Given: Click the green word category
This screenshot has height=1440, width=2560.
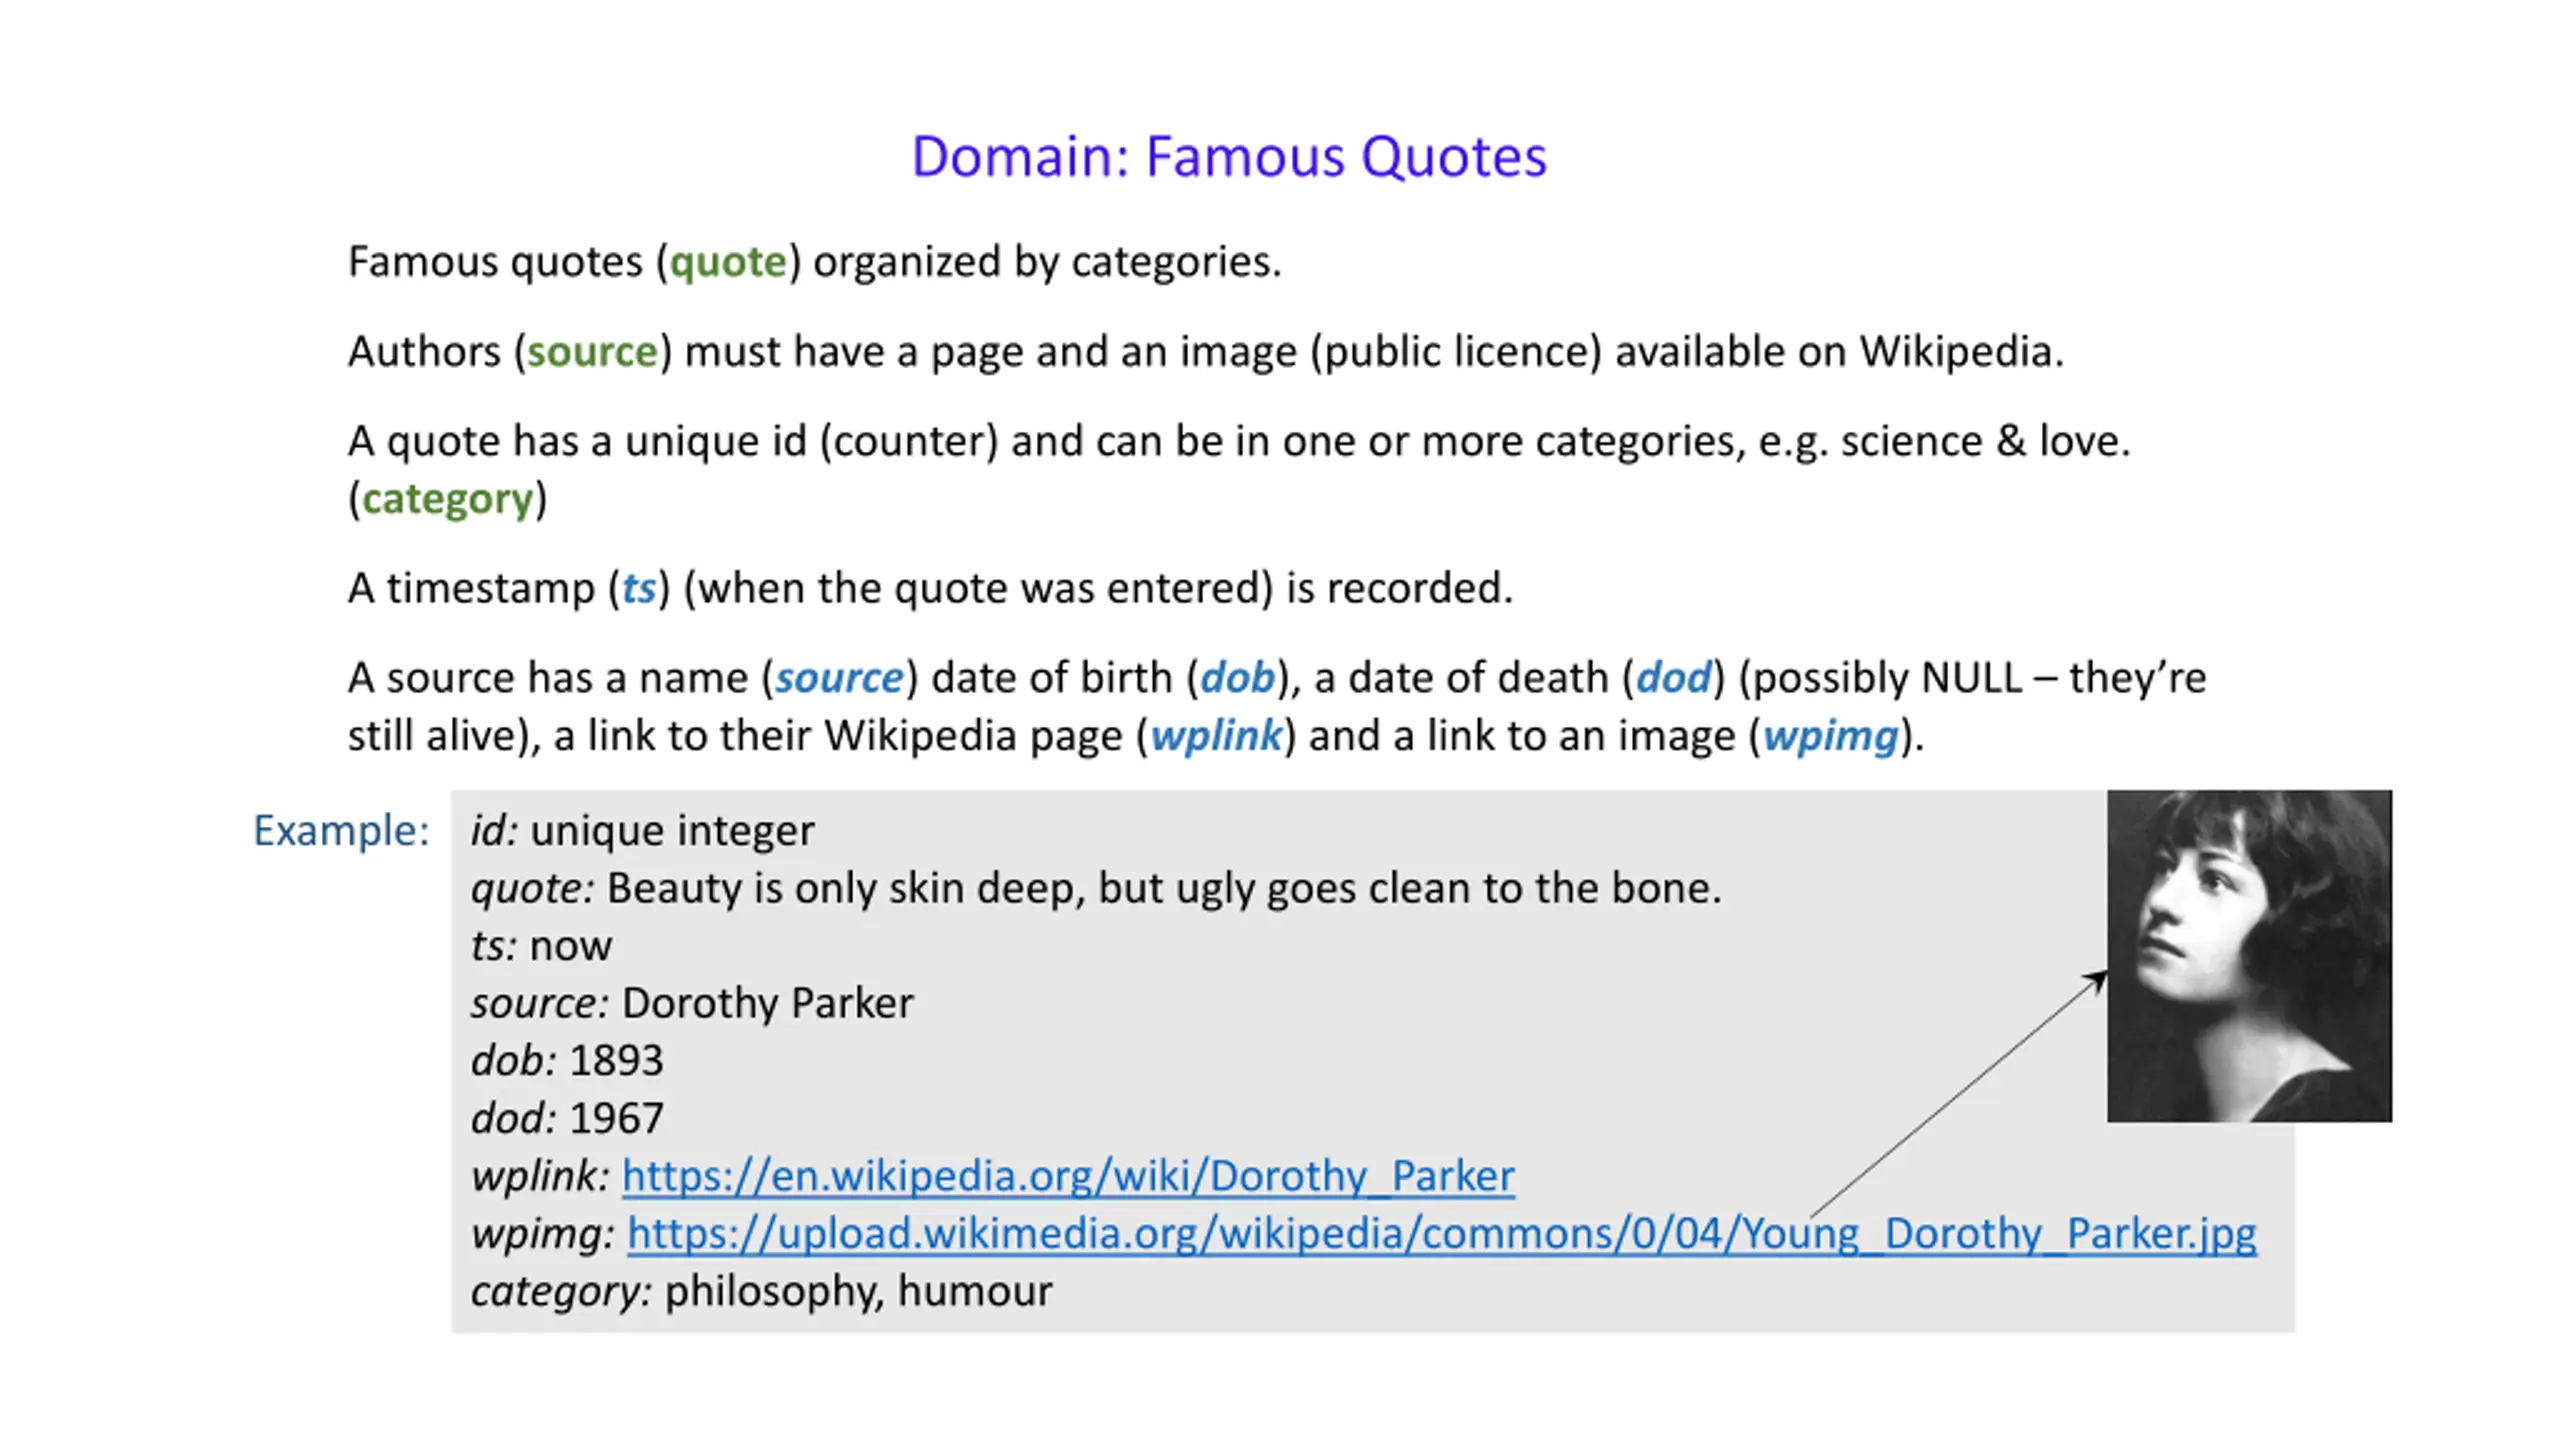Looking at the screenshot, I should pyautogui.click(x=447, y=499).
